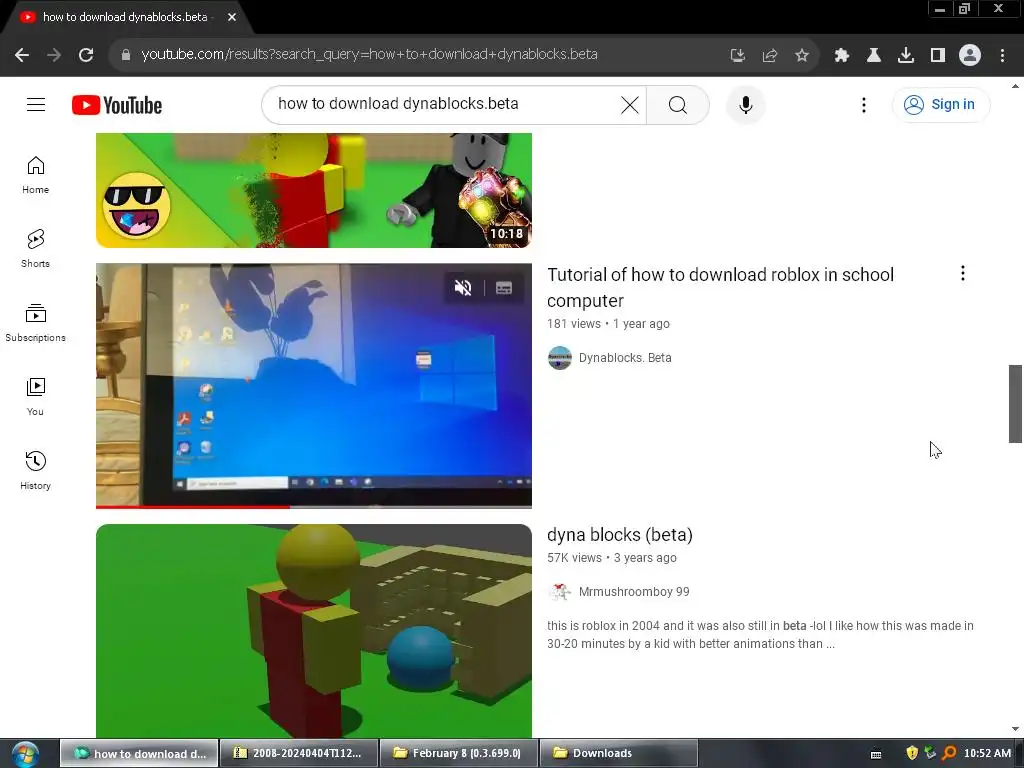Open the 'dyna blocks (beta)' video title
This screenshot has width=1024, height=768.
620,535
